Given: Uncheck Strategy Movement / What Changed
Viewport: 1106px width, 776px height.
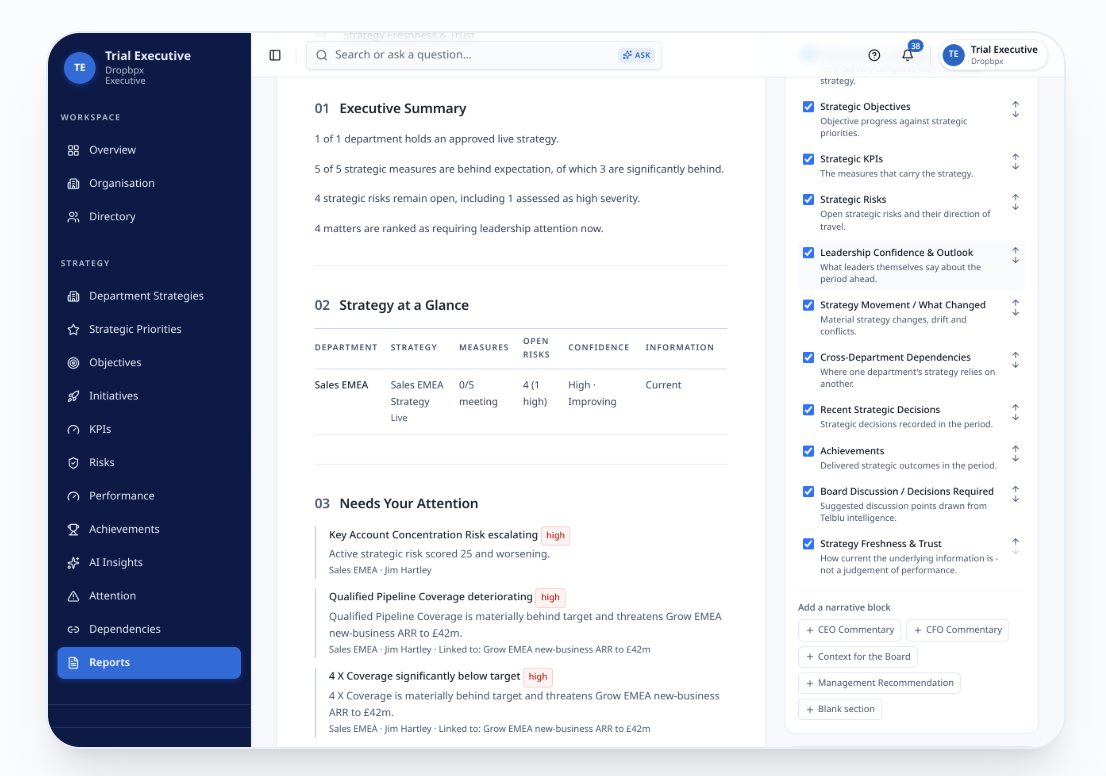Looking at the screenshot, I should click(808, 305).
